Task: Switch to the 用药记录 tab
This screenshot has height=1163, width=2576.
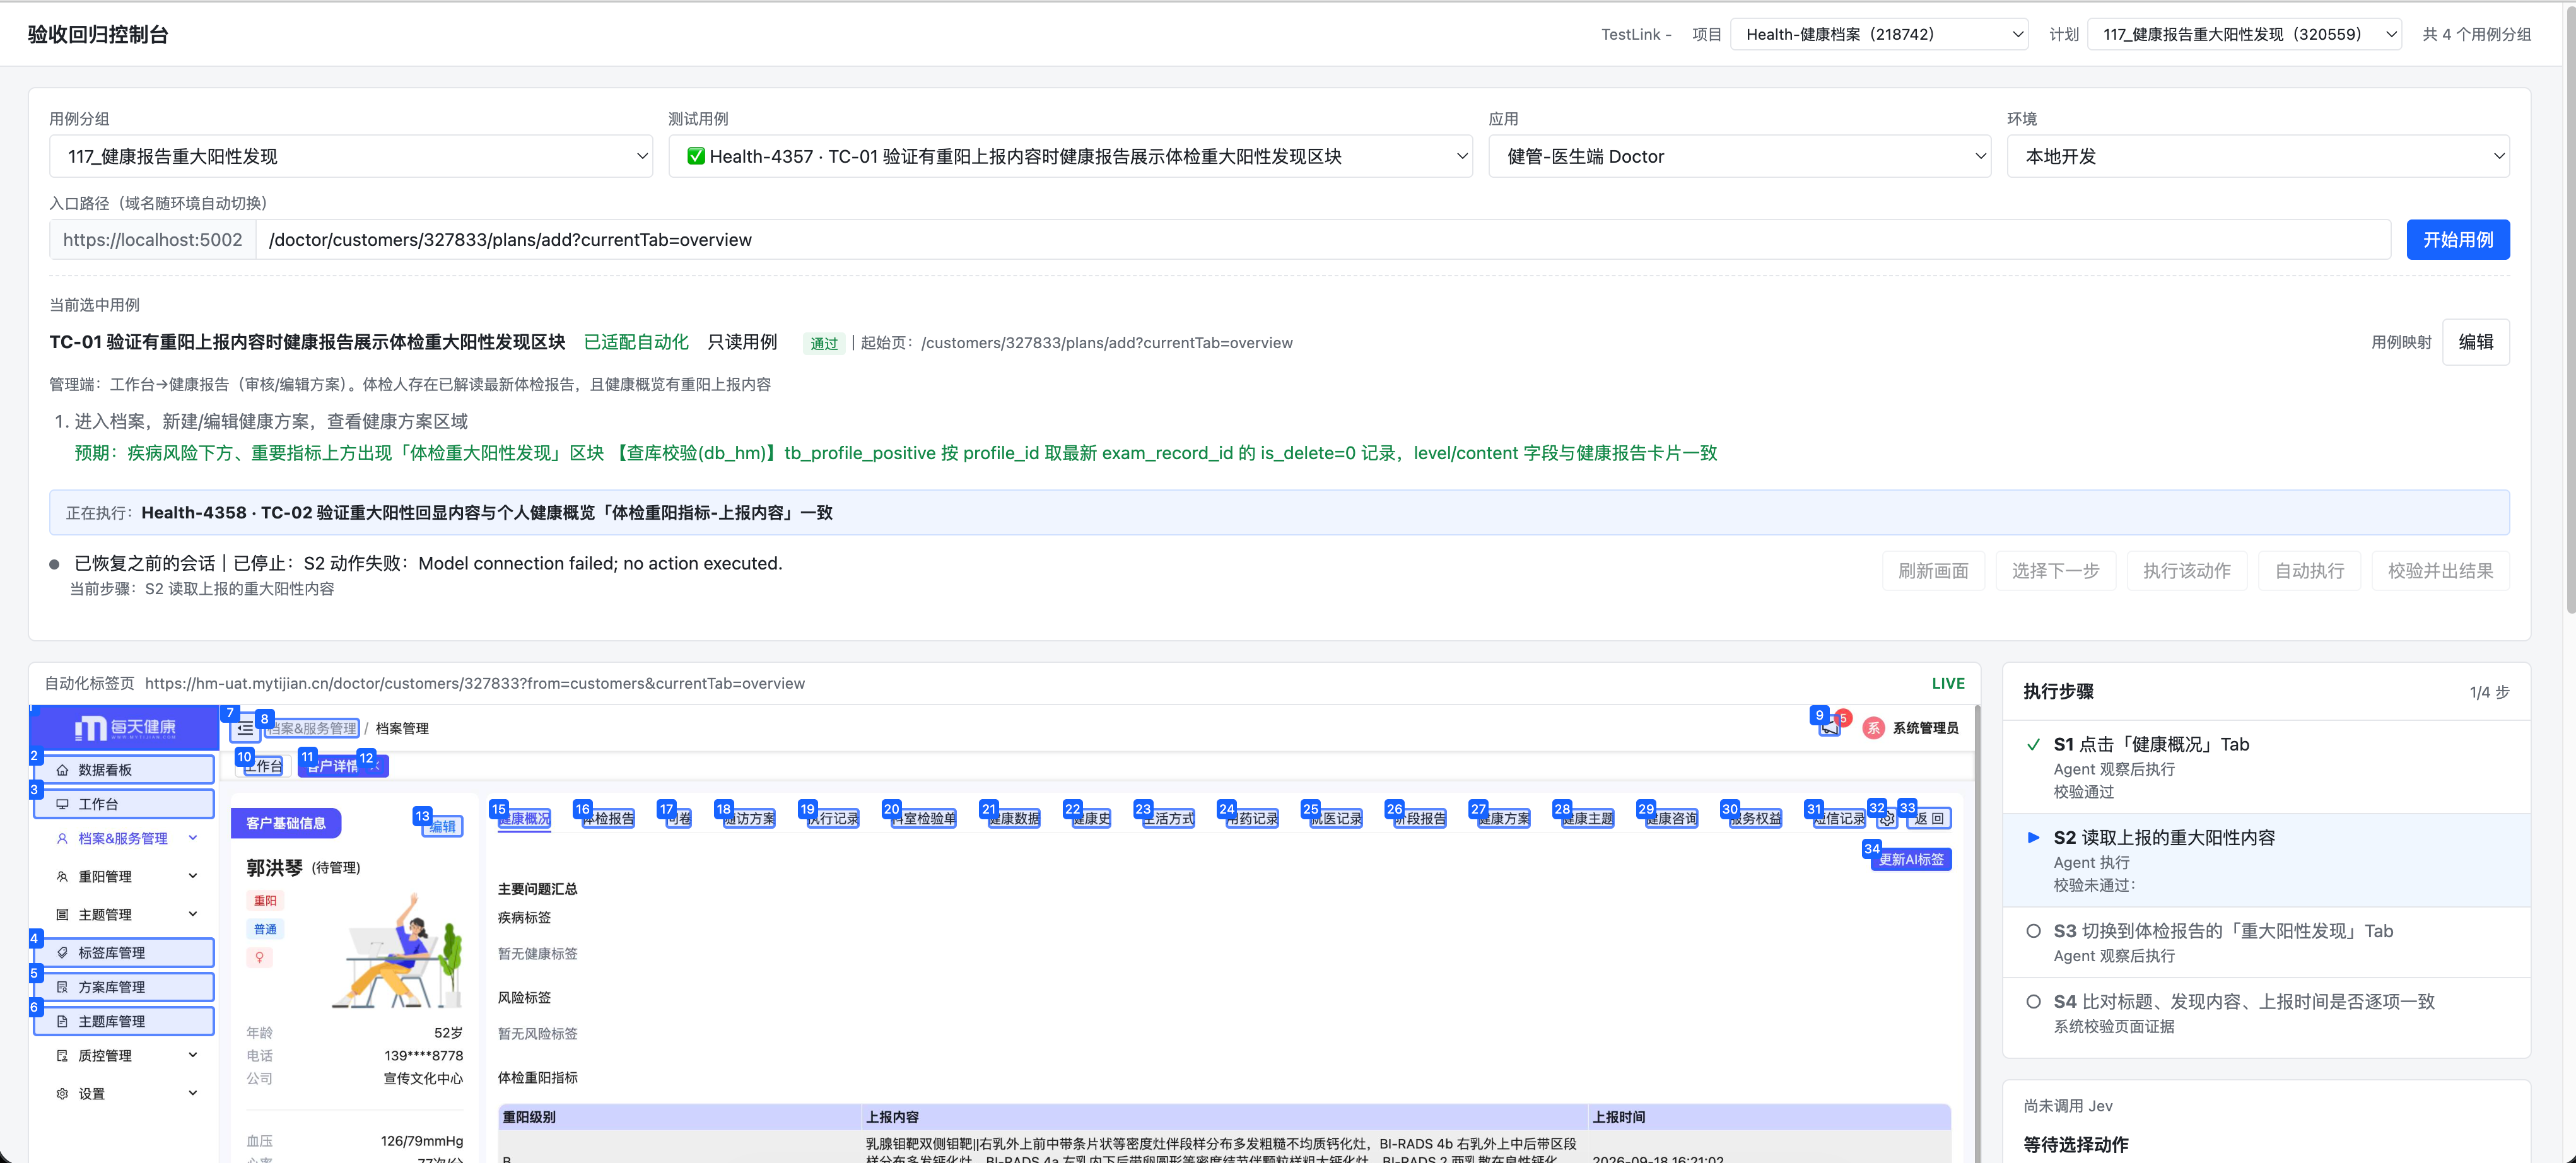Action: click(1252, 819)
